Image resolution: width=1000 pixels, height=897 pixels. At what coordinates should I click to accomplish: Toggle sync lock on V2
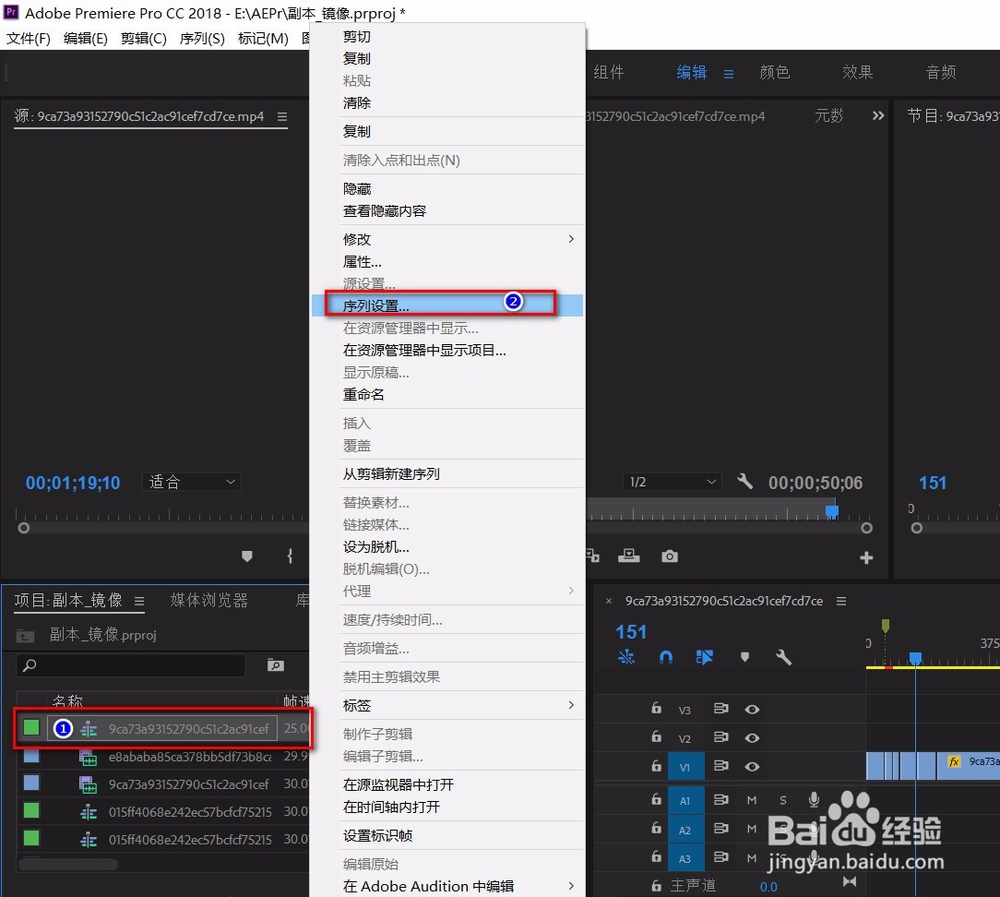pyautogui.click(x=721, y=737)
